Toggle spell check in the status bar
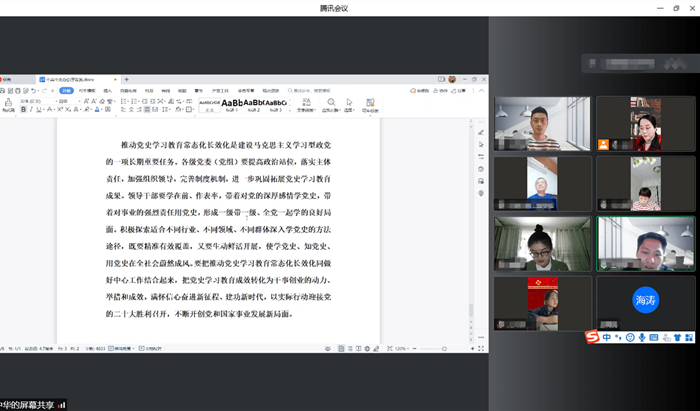This screenshot has width=700, height=411. tap(121, 349)
